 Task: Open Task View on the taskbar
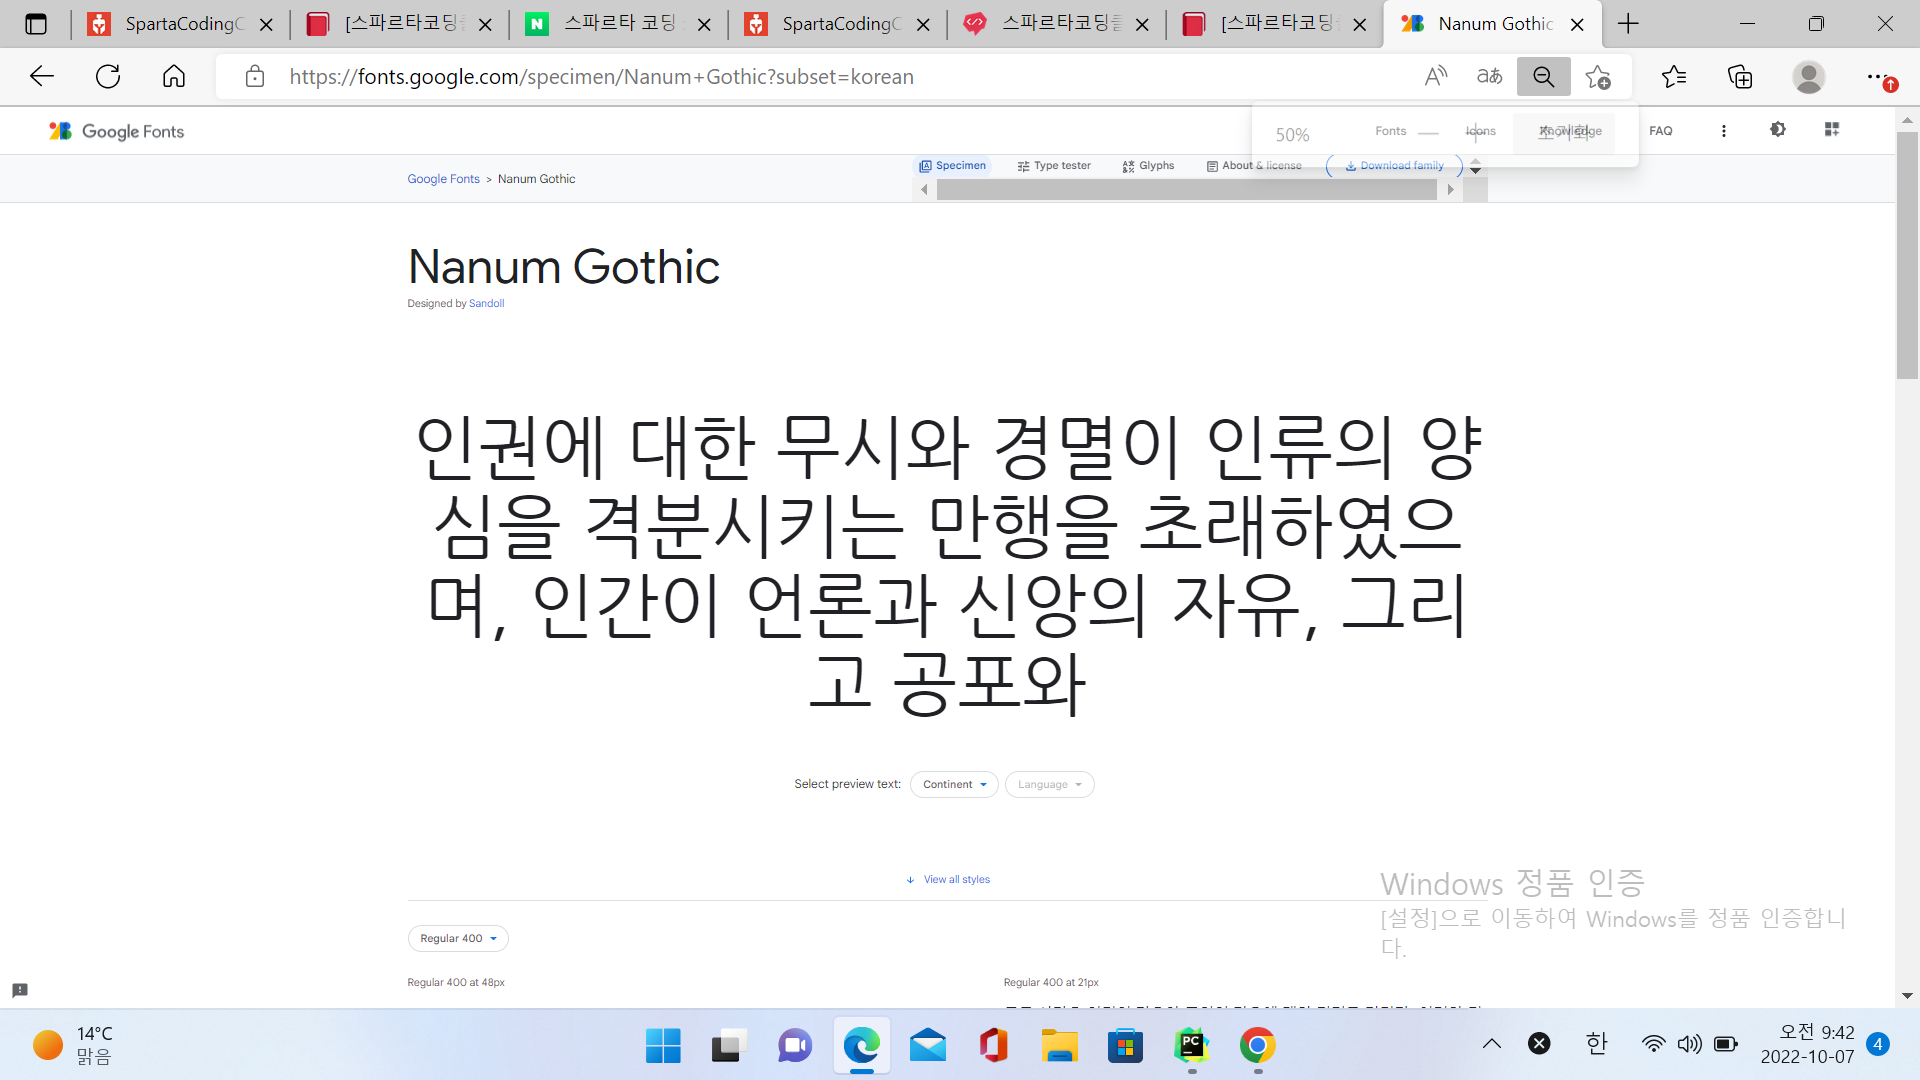click(729, 1046)
